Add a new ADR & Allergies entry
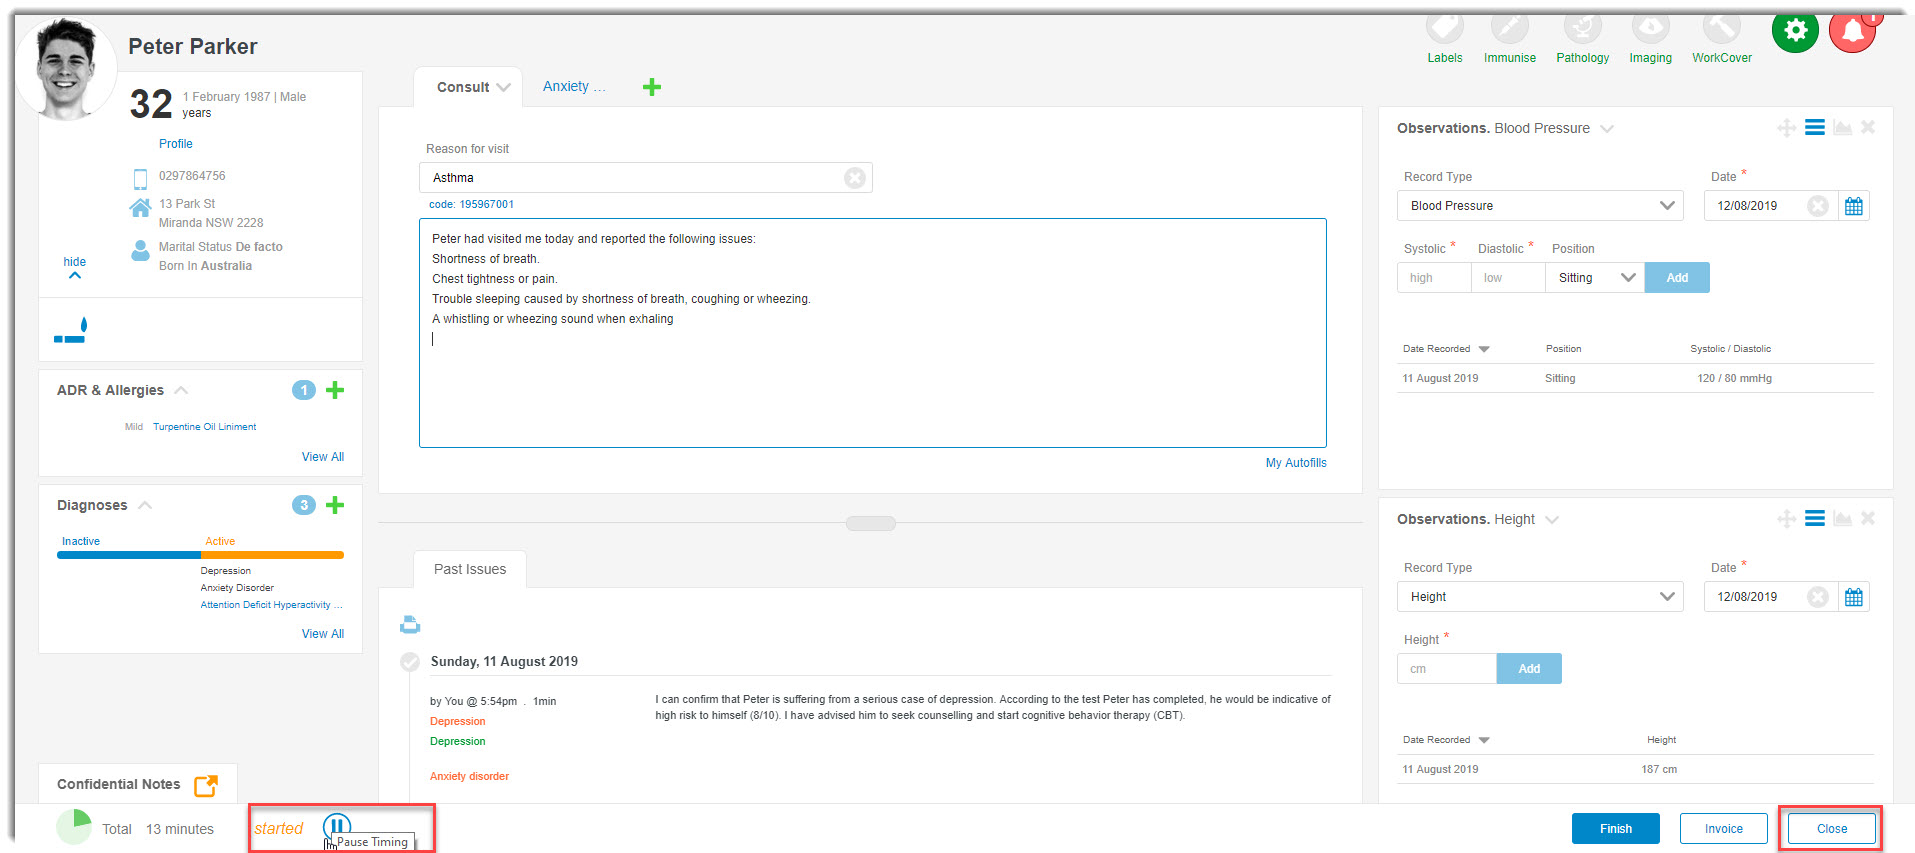Screen dimensions: 1915x853 click(x=335, y=390)
